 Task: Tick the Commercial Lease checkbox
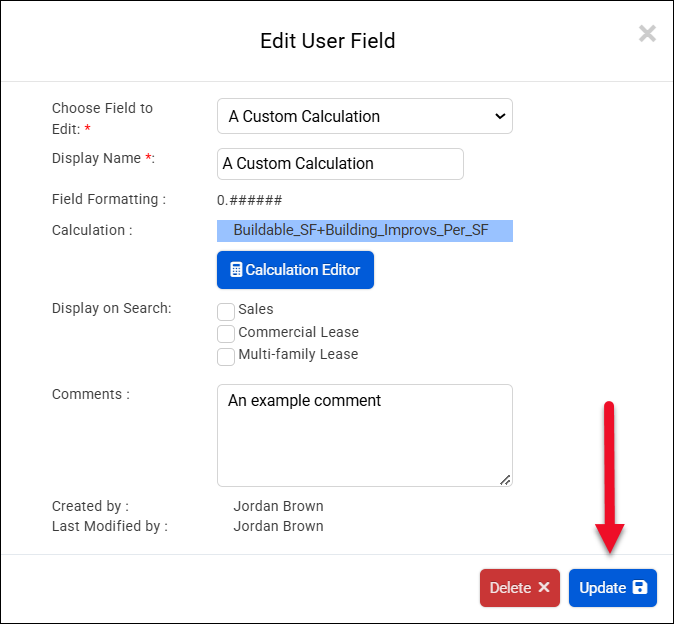[226, 334]
